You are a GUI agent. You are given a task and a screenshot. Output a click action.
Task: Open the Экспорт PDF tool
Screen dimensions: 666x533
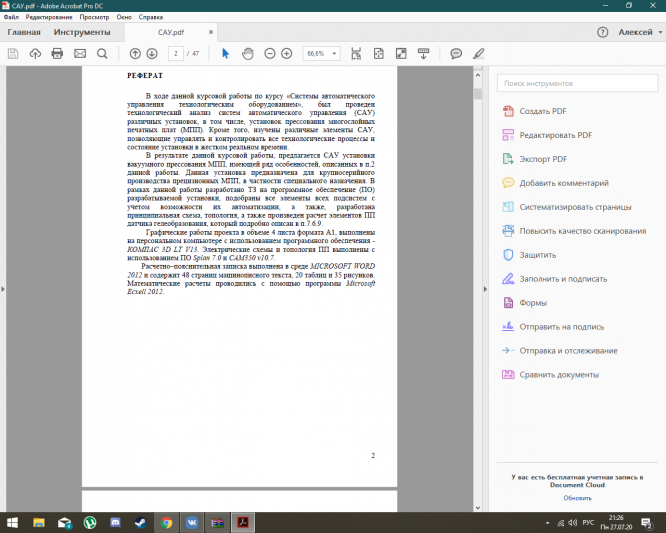(x=542, y=158)
